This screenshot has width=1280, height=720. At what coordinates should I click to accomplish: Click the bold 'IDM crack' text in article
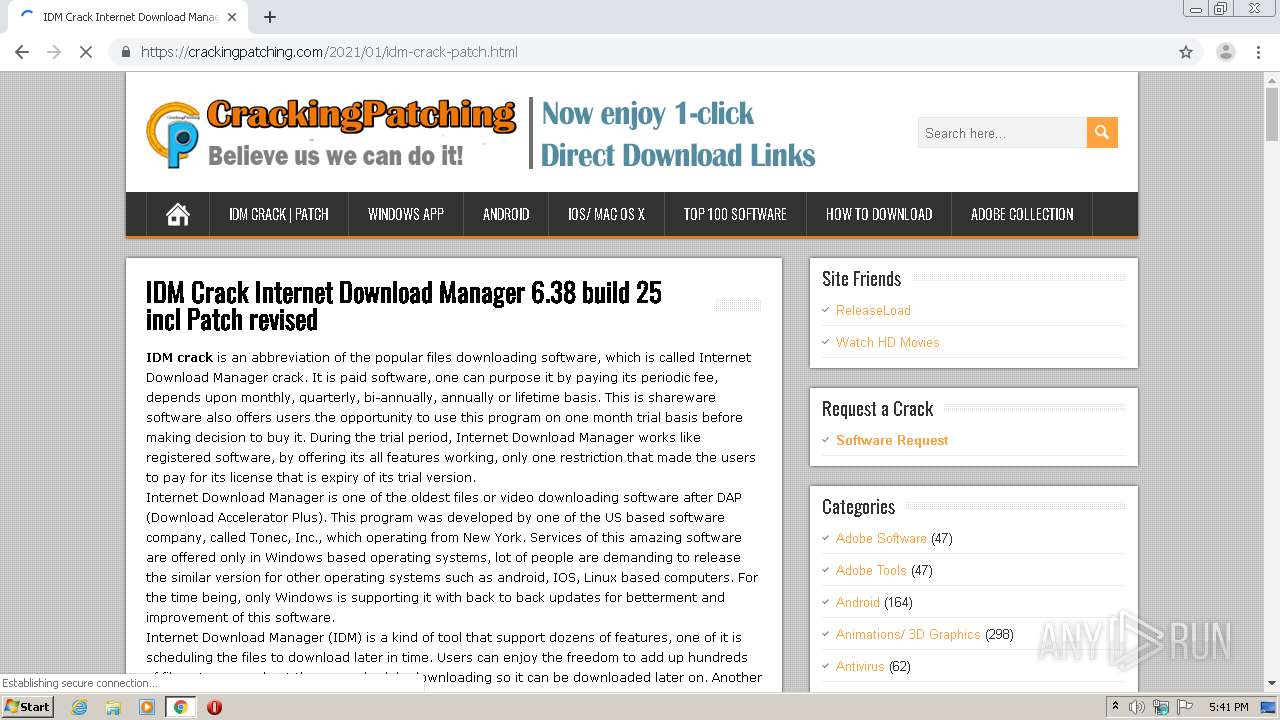179,357
